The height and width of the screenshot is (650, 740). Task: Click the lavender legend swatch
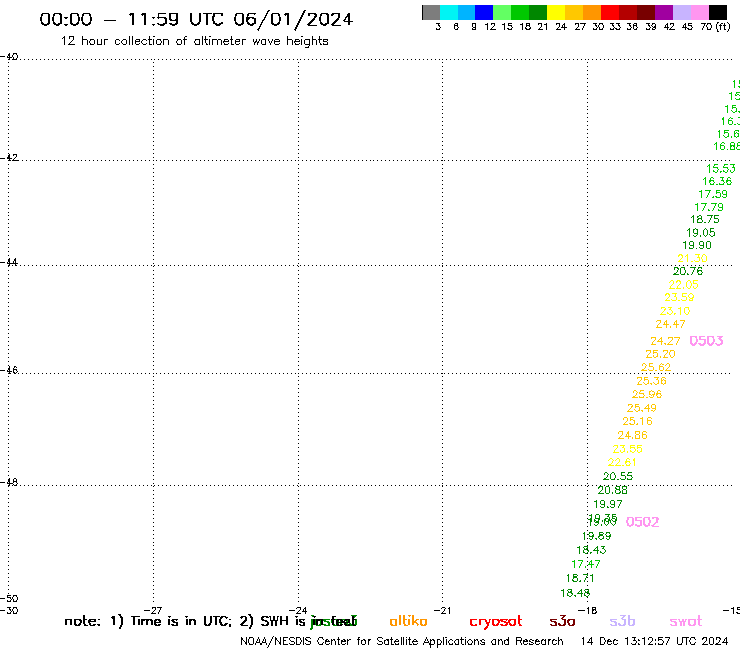click(682, 12)
